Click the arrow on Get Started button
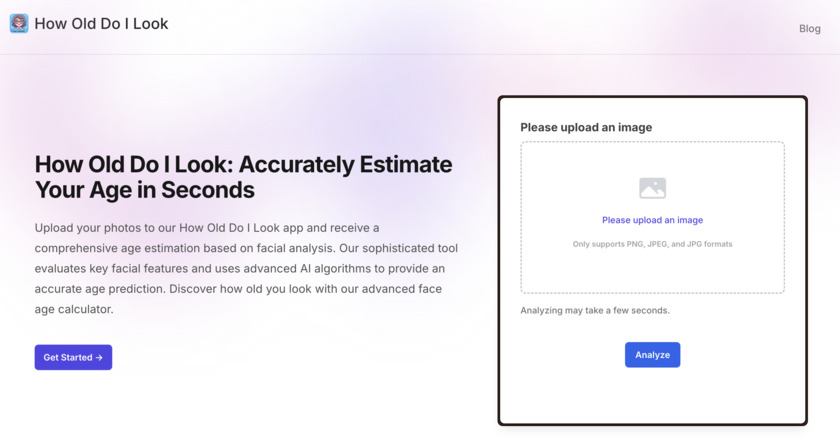This screenshot has height=447, width=840. [x=99, y=358]
